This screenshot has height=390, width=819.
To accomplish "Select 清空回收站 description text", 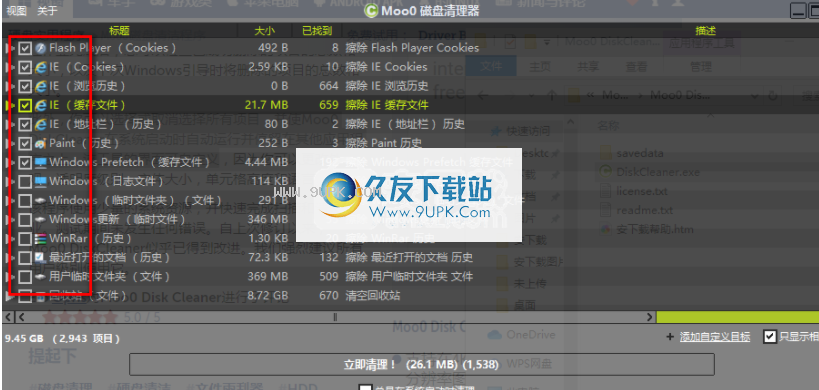I will click(x=373, y=296).
